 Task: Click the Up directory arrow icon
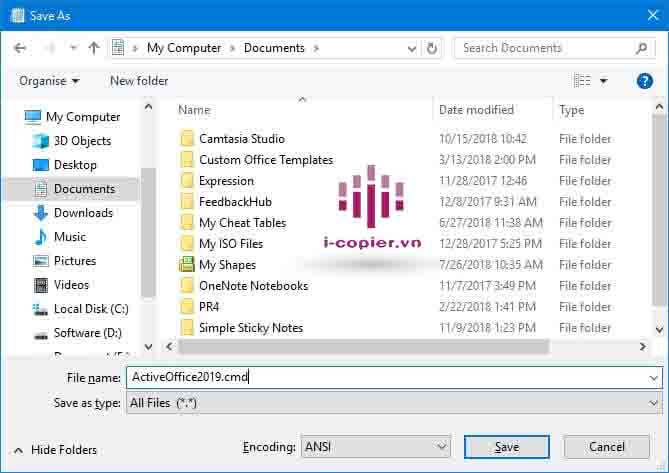(94, 48)
